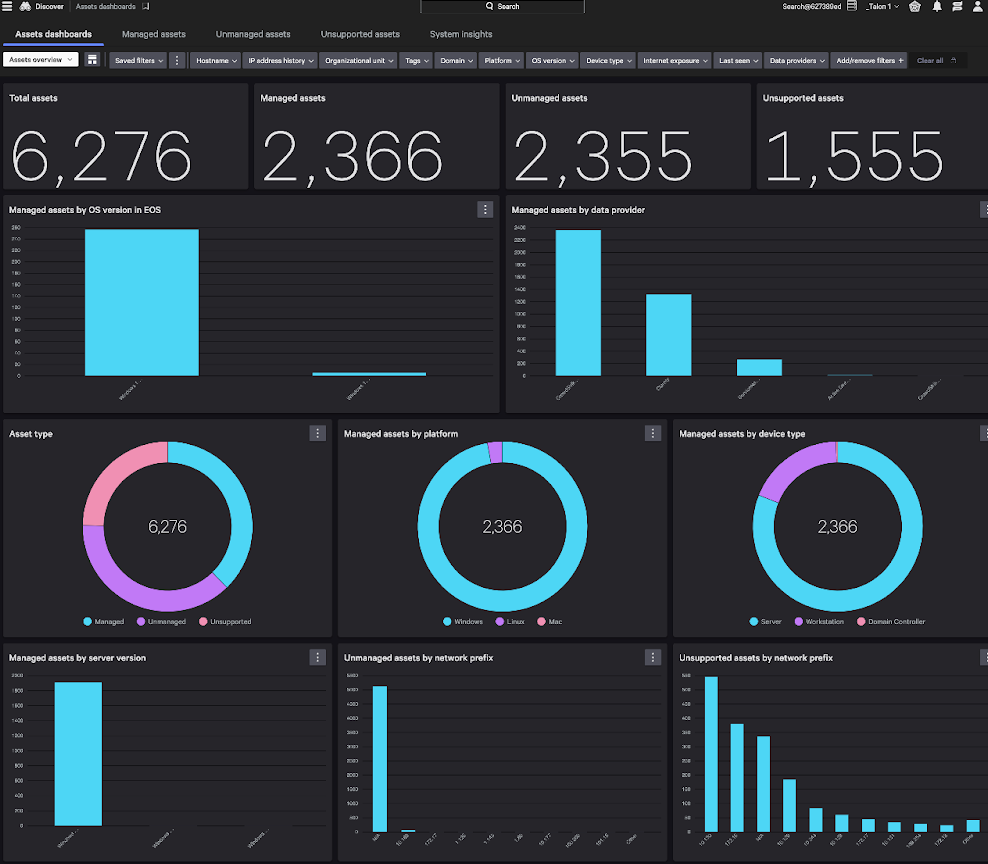Click the bookmark icon beside Assets dashboards
Image resolution: width=988 pixels, height=864 pixels.
point(146,6)
